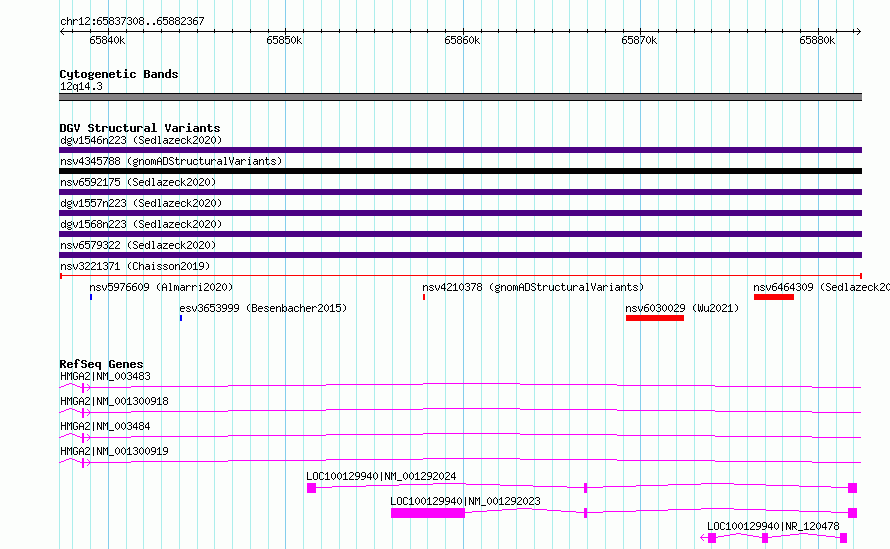Click the LOC100129940|NM_001292024 transcript label
Image resolution: width=890 pixels, height=549 pixels.
pyautogui.click(x=381, y=476)
